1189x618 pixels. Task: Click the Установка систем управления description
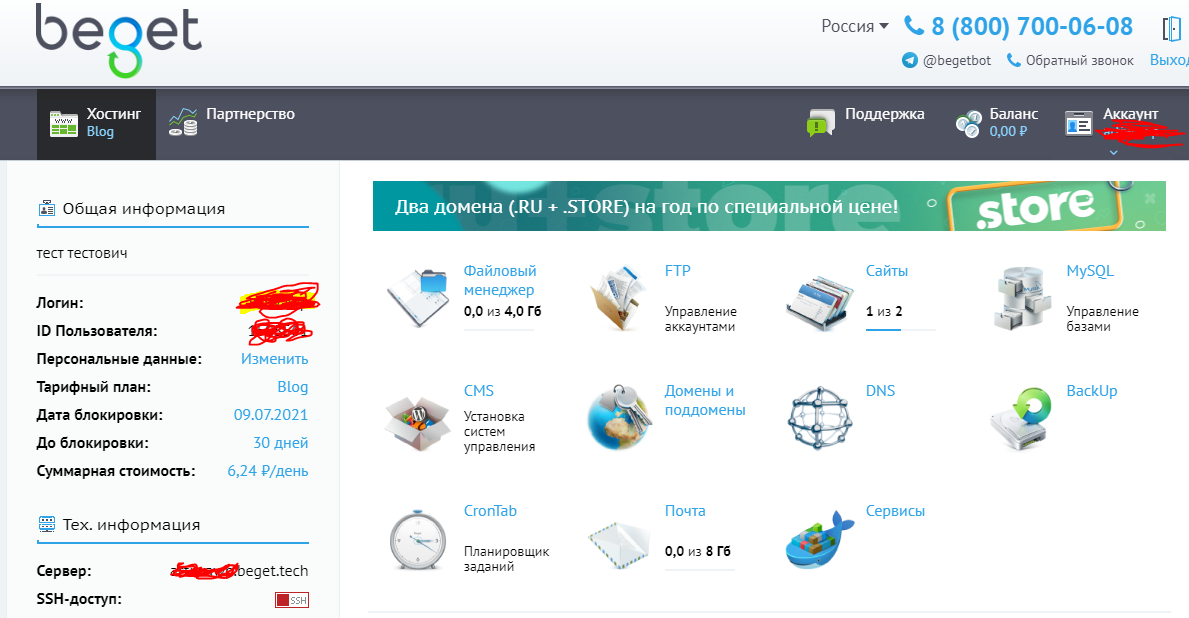point(500,431)
